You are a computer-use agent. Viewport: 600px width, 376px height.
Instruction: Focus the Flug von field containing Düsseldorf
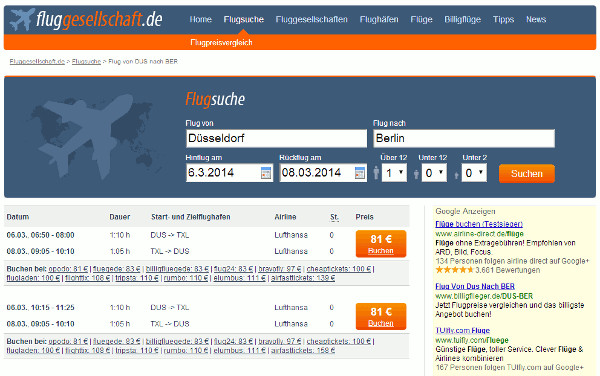click(276, 138)
